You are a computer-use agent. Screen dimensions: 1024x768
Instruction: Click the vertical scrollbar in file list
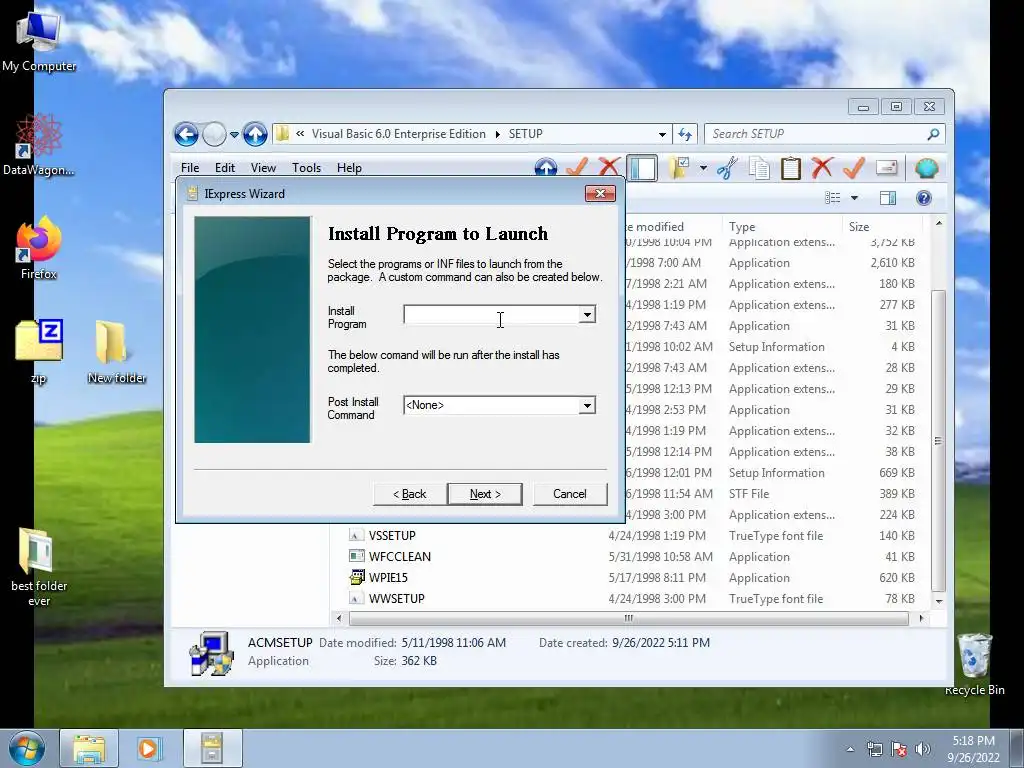pyautogui.click(x=938, y=441)
